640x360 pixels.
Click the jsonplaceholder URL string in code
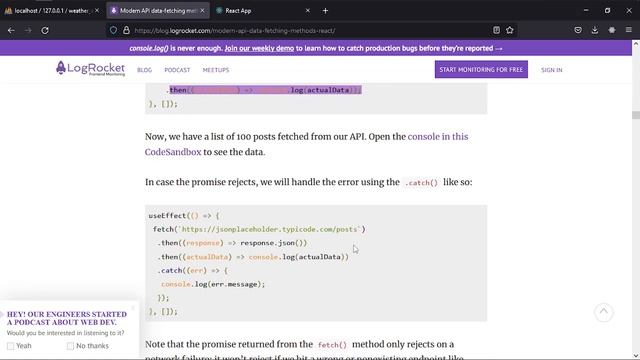click(269, 229)
